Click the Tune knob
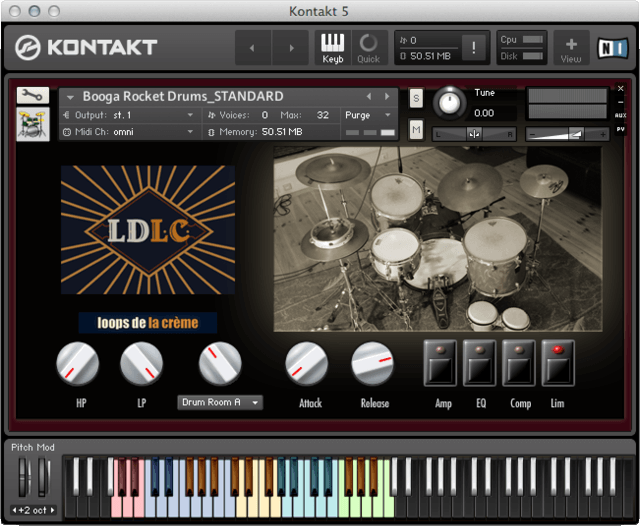This screenshot has width=640, height=526. [449, 102]
